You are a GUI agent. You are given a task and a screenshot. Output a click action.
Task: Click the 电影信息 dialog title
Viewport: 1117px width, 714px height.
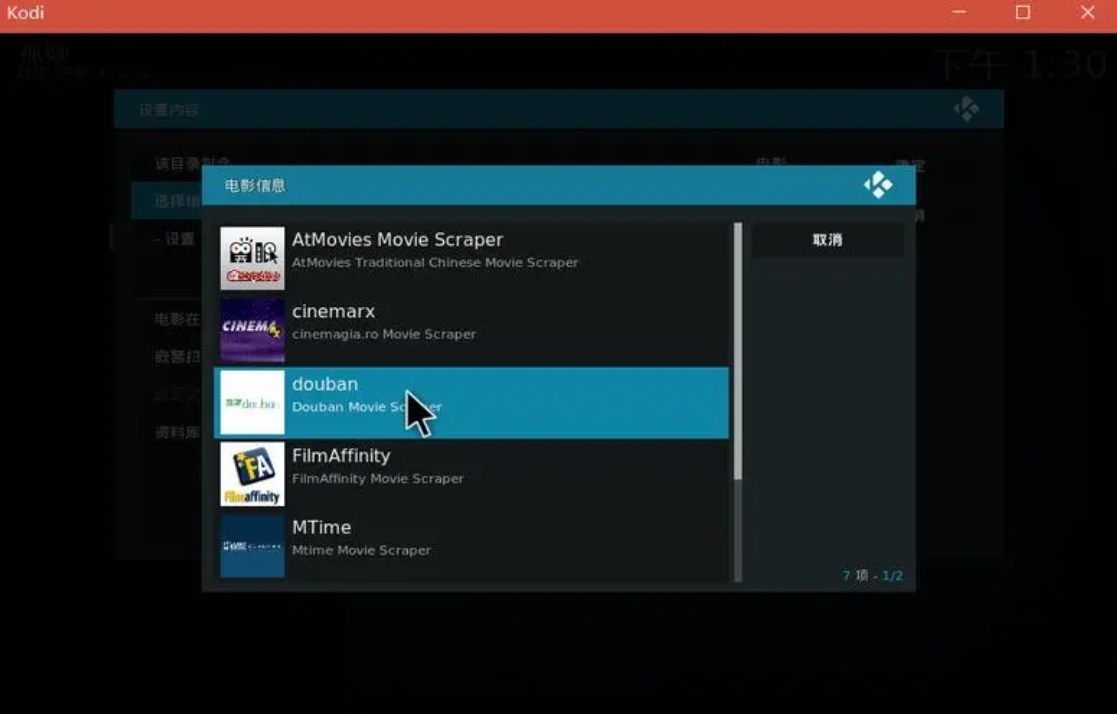pos(255,186)
